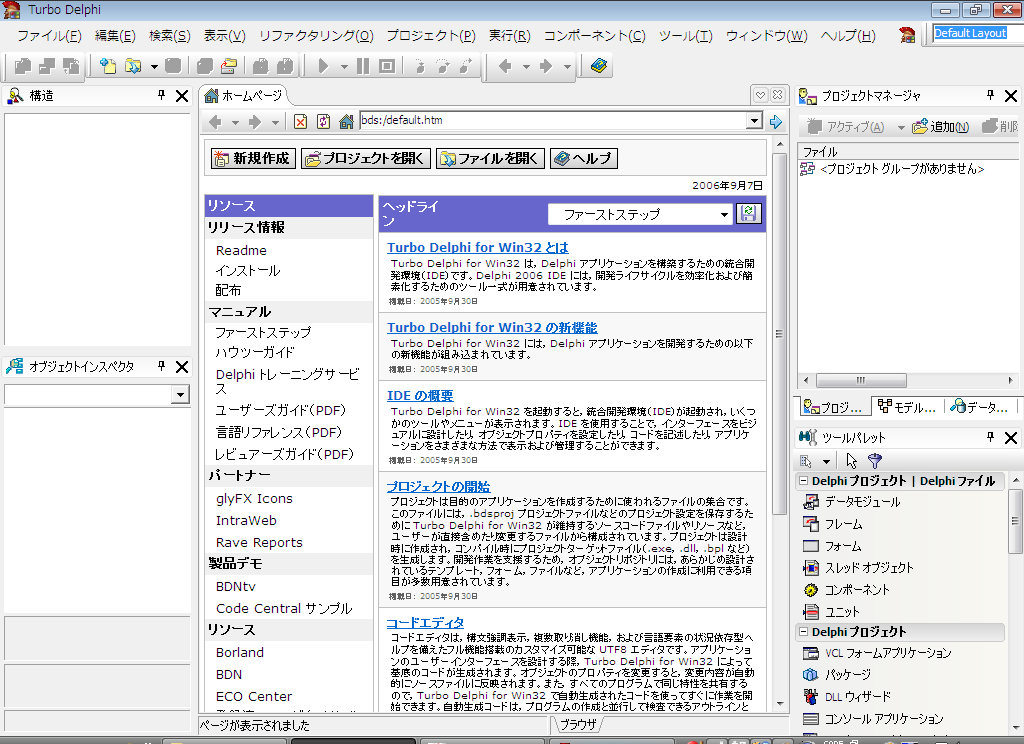Click the Help book toolbar icon

(599, 66)
